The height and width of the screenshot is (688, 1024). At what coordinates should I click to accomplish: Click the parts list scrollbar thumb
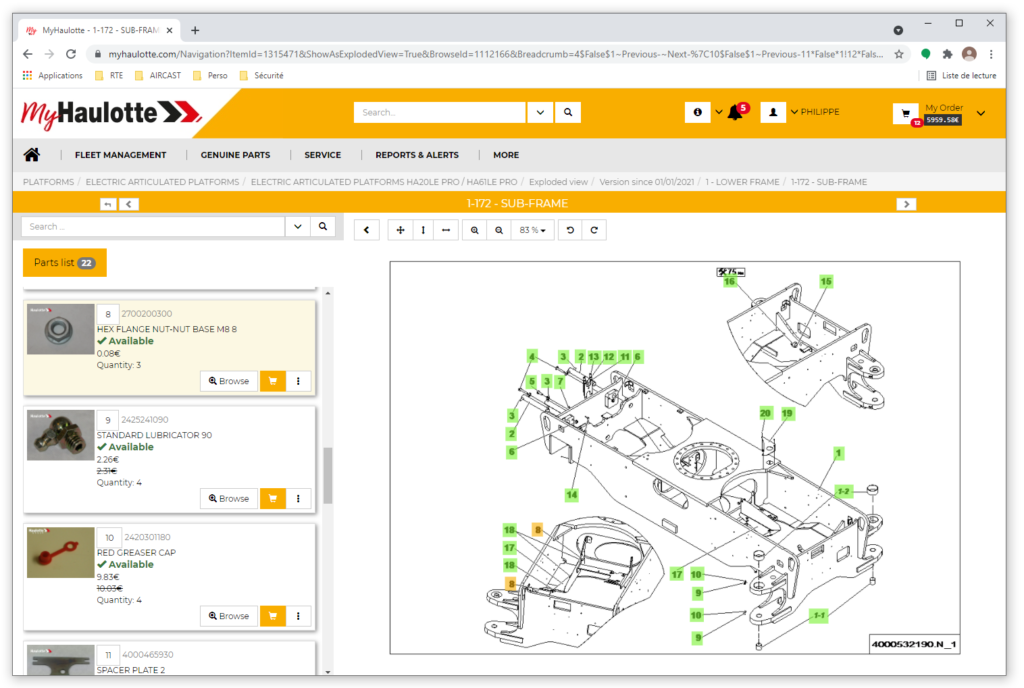point(328,475)
